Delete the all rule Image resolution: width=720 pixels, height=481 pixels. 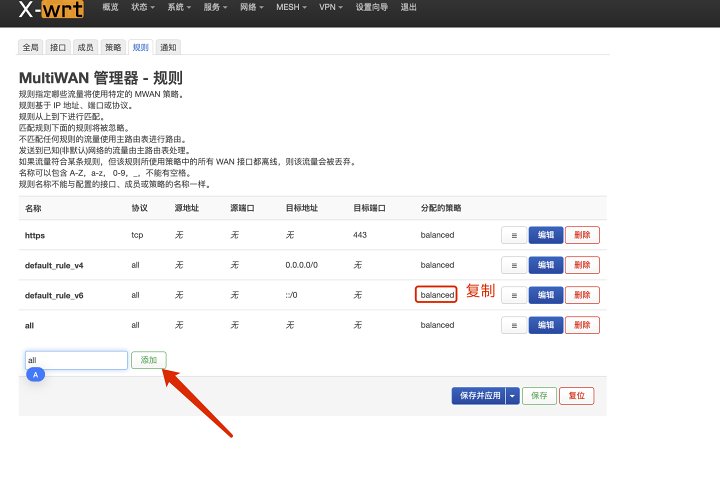pos(582,325)
